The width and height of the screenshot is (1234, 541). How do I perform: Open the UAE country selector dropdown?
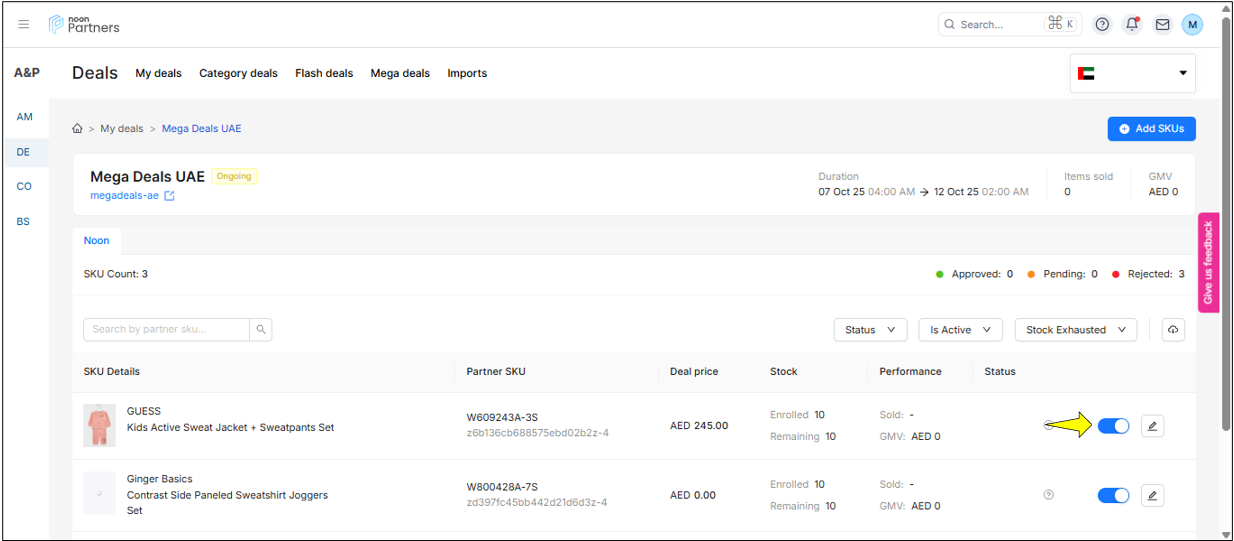click(x=1132, y=73)
